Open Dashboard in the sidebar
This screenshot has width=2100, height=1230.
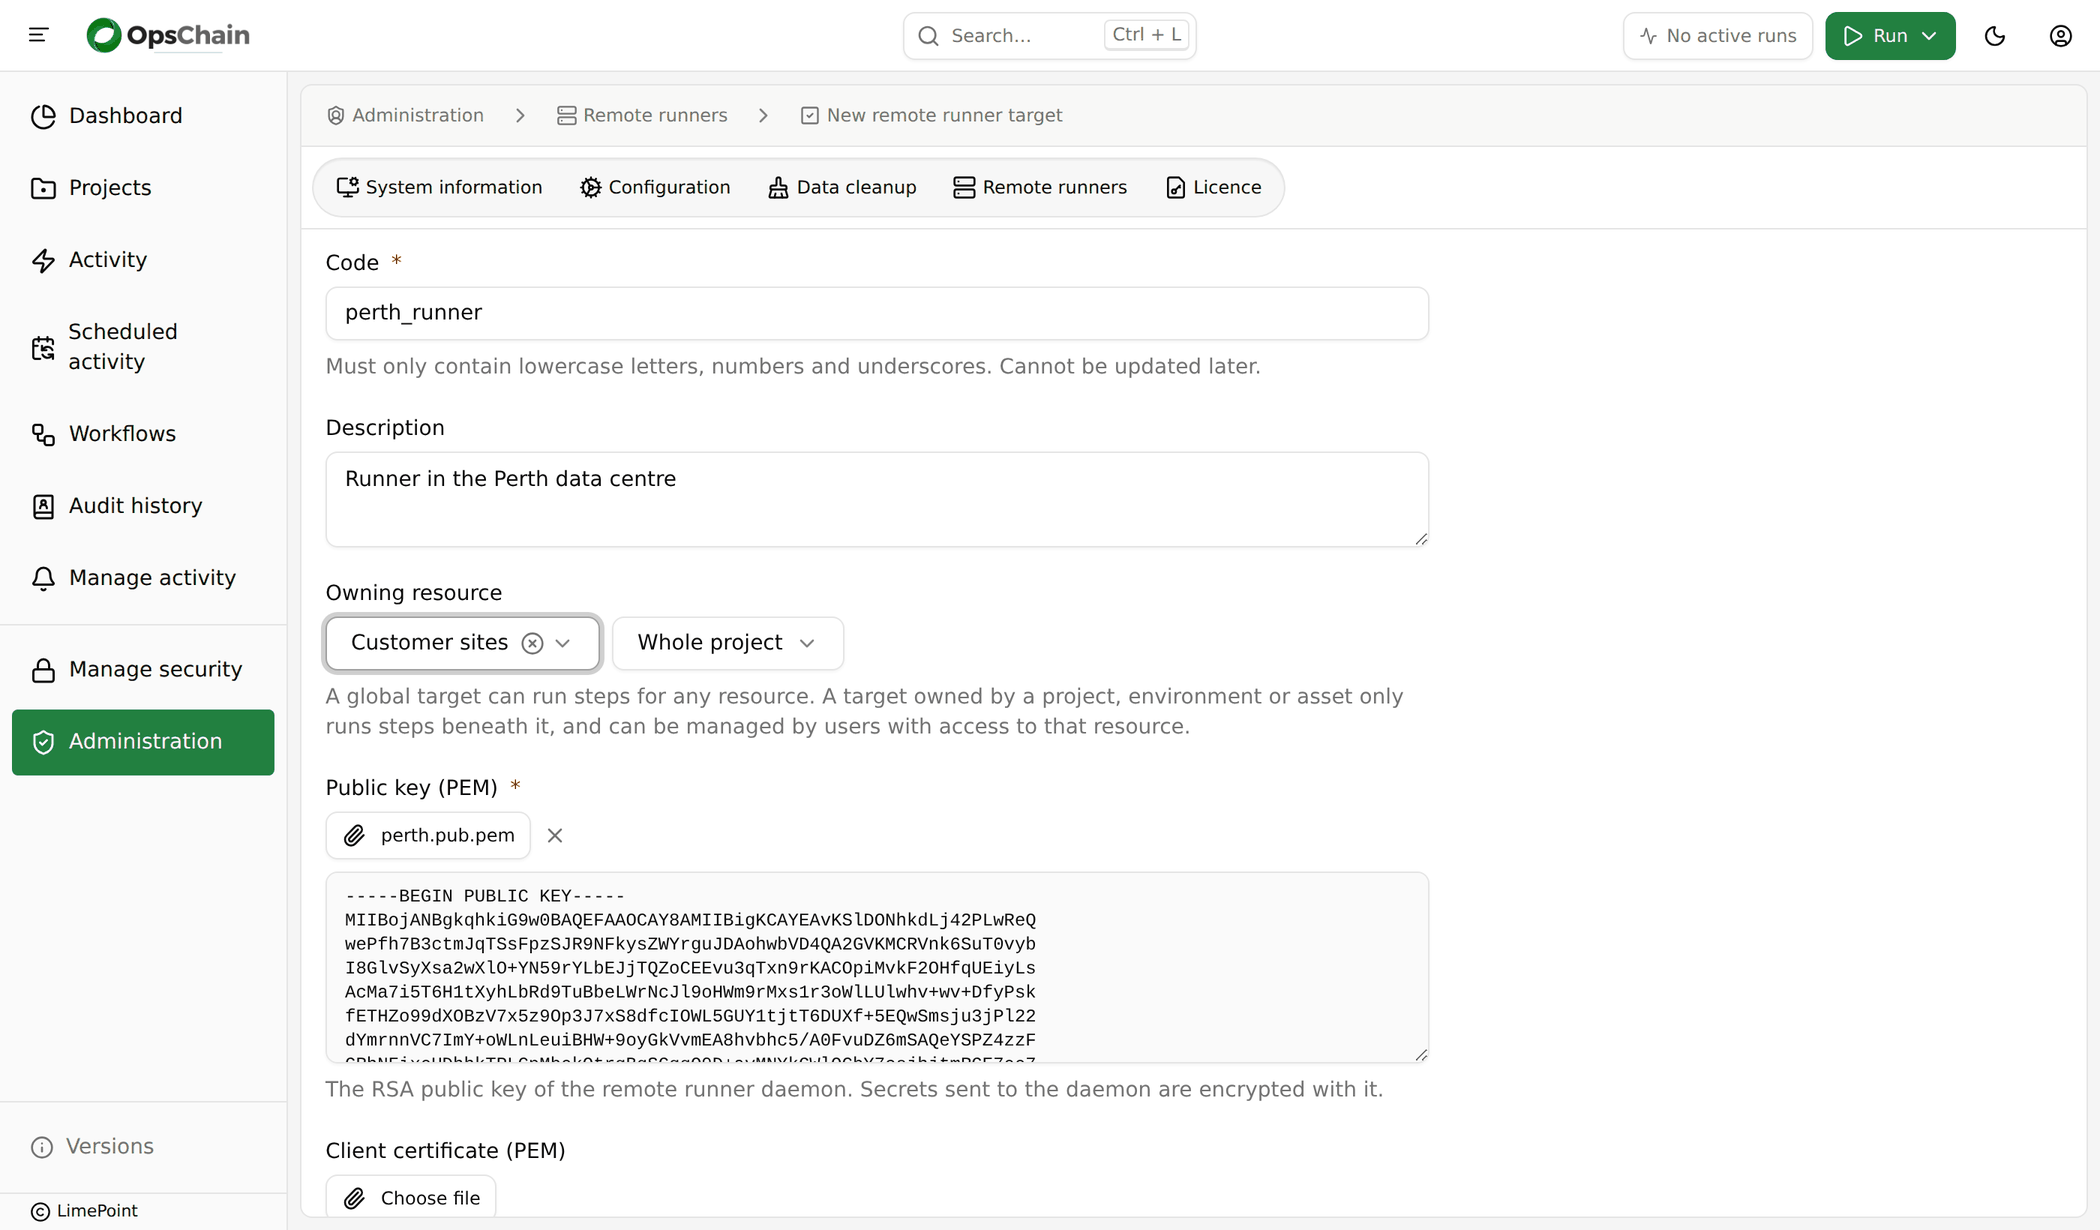tap(143, 116)
